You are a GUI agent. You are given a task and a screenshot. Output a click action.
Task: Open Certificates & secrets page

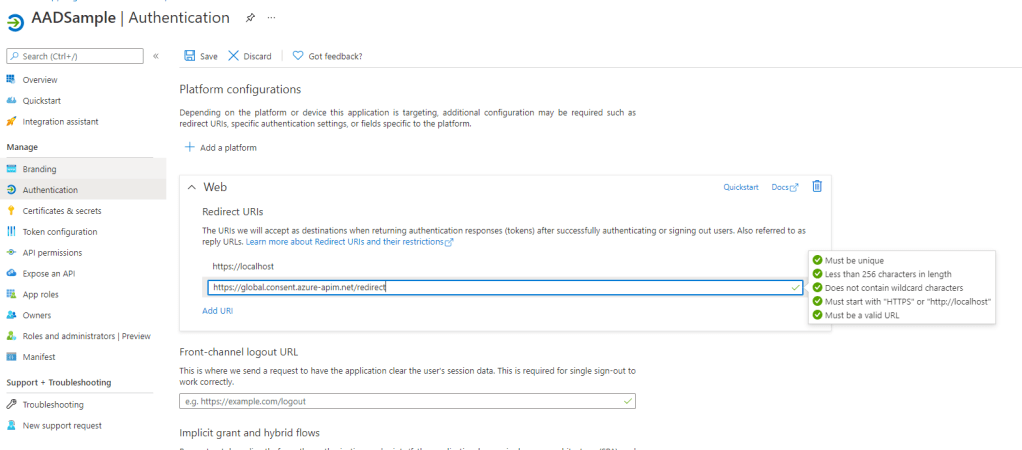tap(61, 211)
